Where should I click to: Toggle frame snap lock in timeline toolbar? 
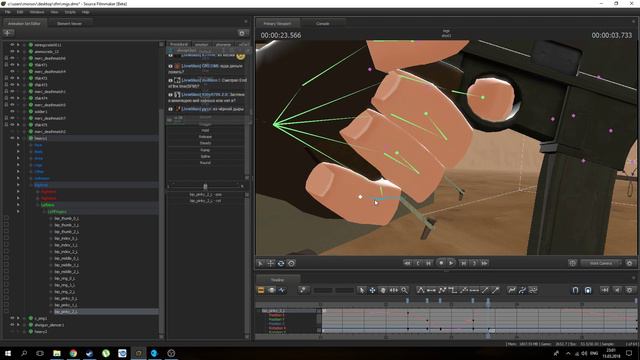(588, 290)
